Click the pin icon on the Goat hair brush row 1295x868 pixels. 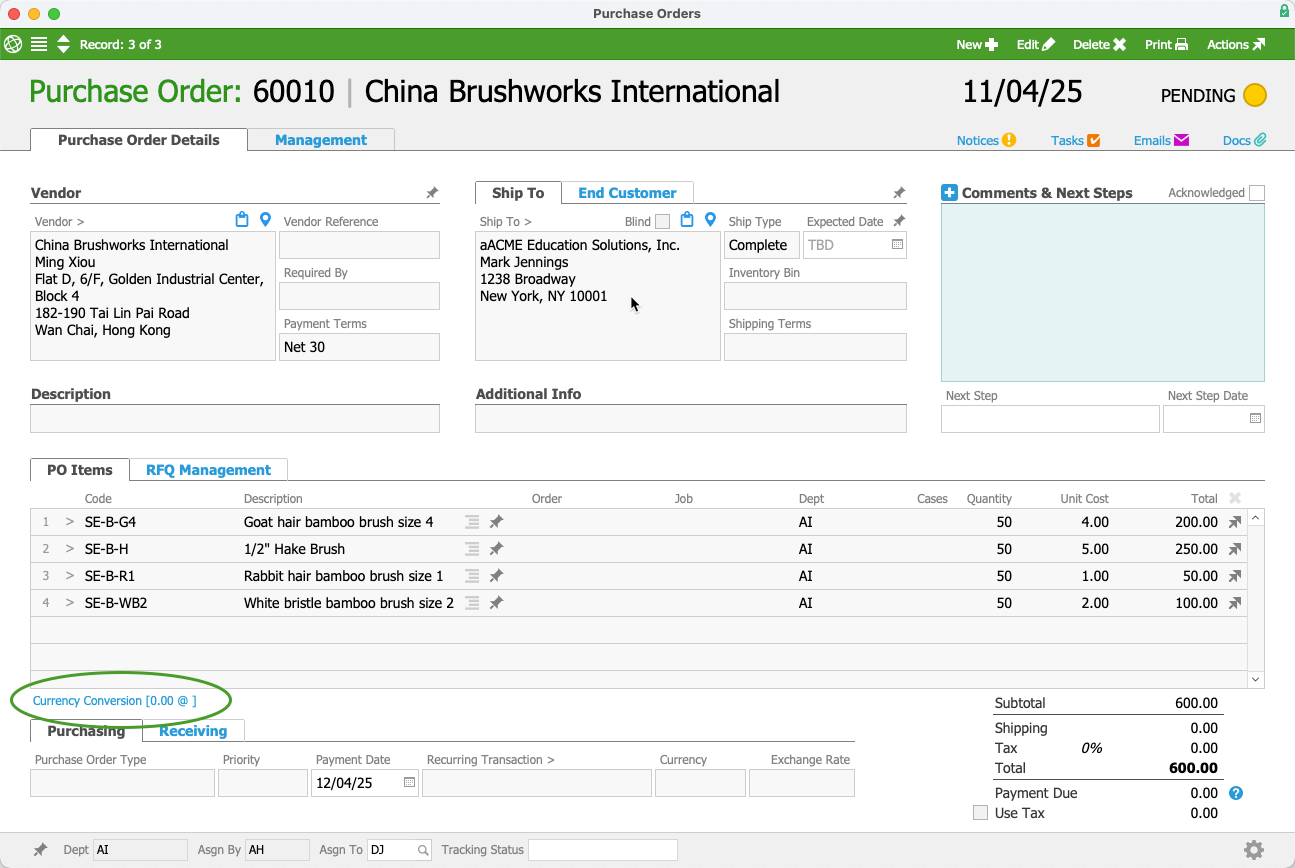click(x=496, y=522)
